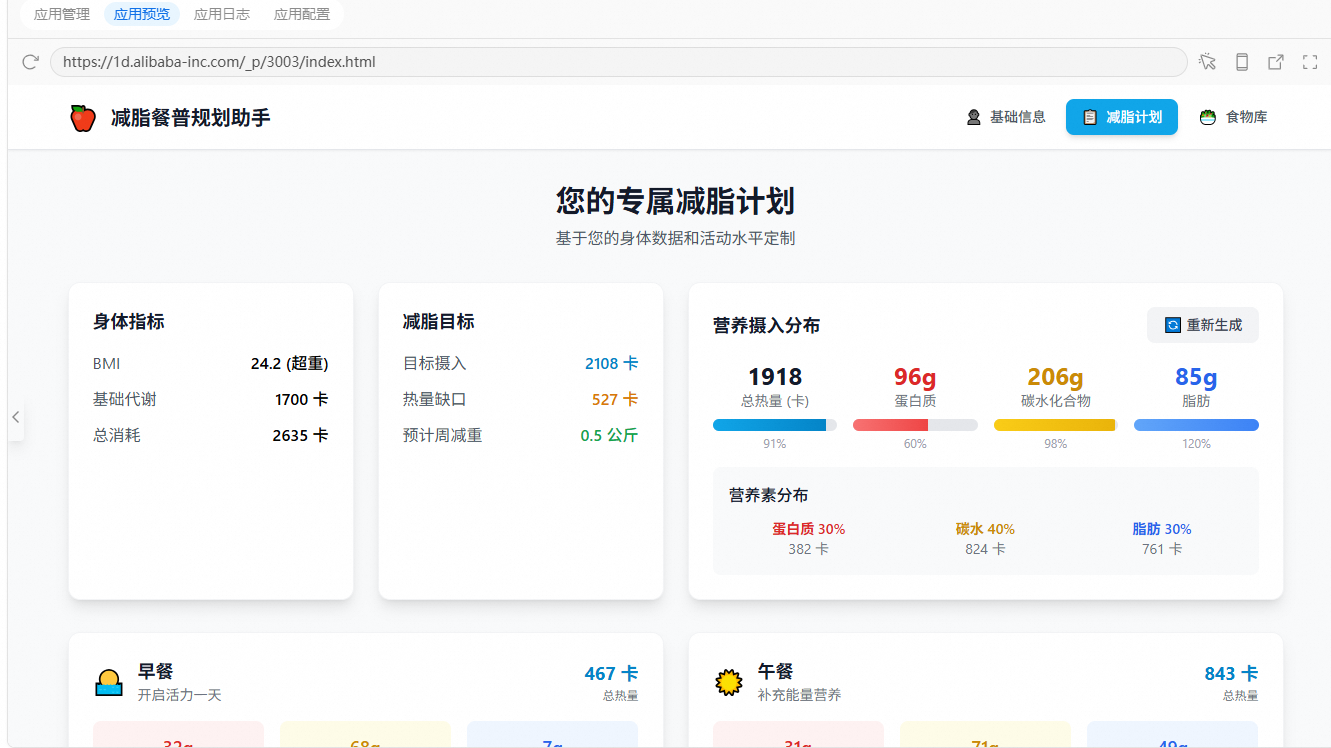Click the 开启活力一天 breakfast subtitle
This screenshot has width=1331, height=748.
coord(180,695)
